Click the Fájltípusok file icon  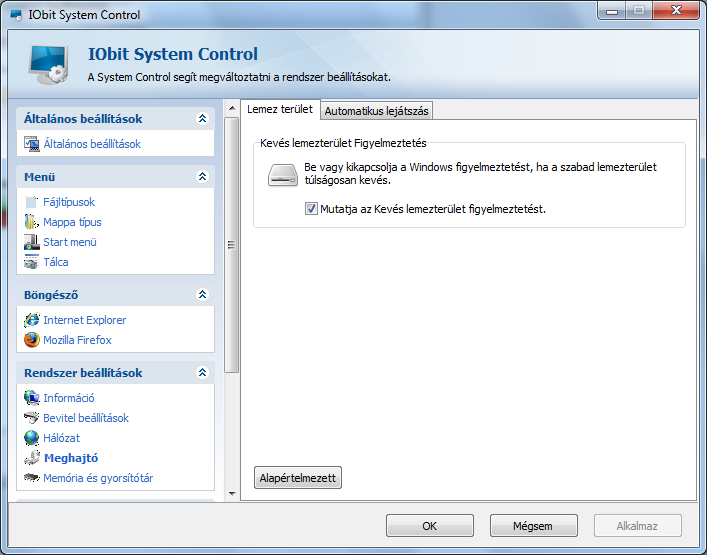32,202
